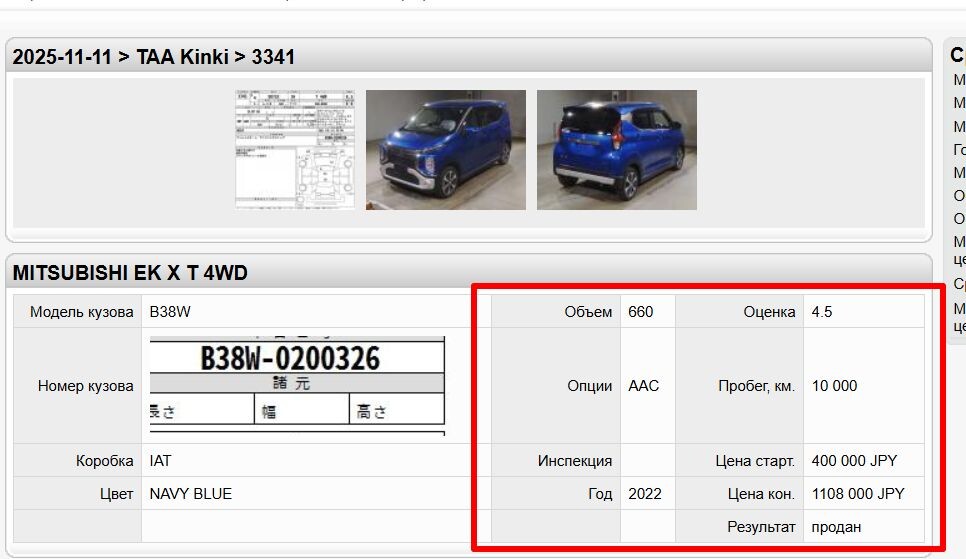The height and width of the screenshot is (559, 966).
Task: Select the final price '1108 000 JPY'
Action: pyautogui.click(x=858, y=494)
